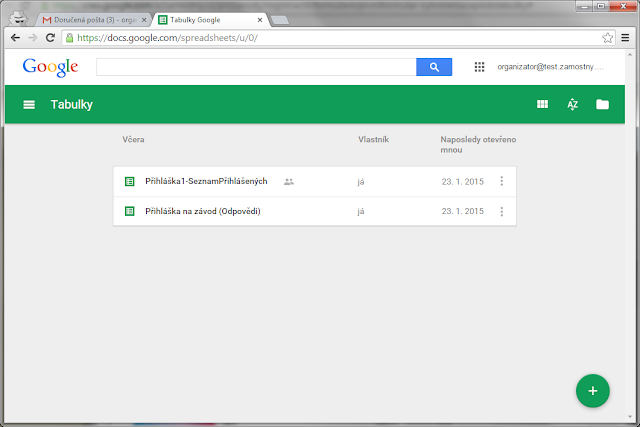Open more options for Přihláška na závod
The width and height of the screenshot is (640, 427).
pyautogui.click(x=502, y=211)
